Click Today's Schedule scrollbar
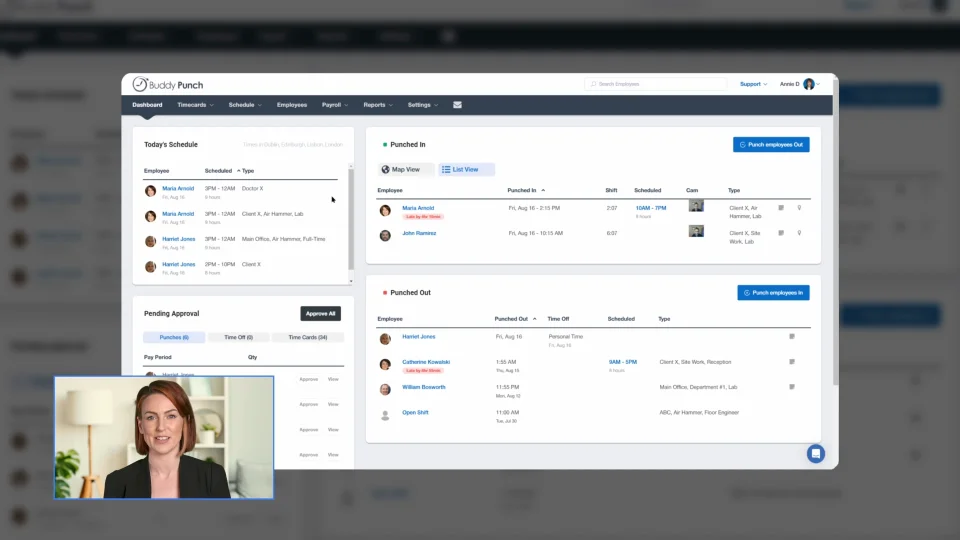The width and height of the screenshot is (960, 540). [351, 220]
